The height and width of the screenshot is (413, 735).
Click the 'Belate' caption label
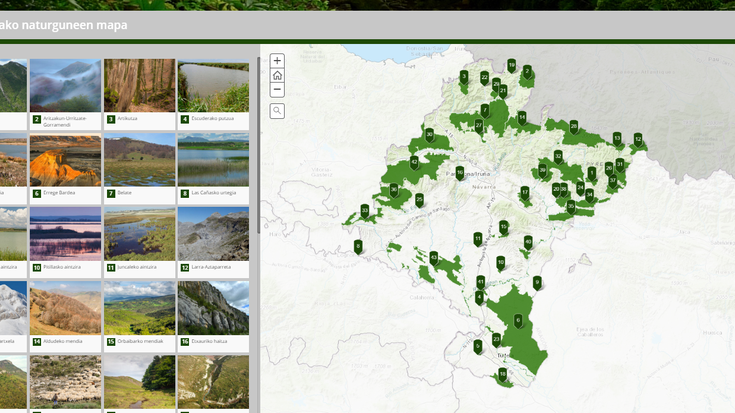pyautogui.click(x=124, y=193)
